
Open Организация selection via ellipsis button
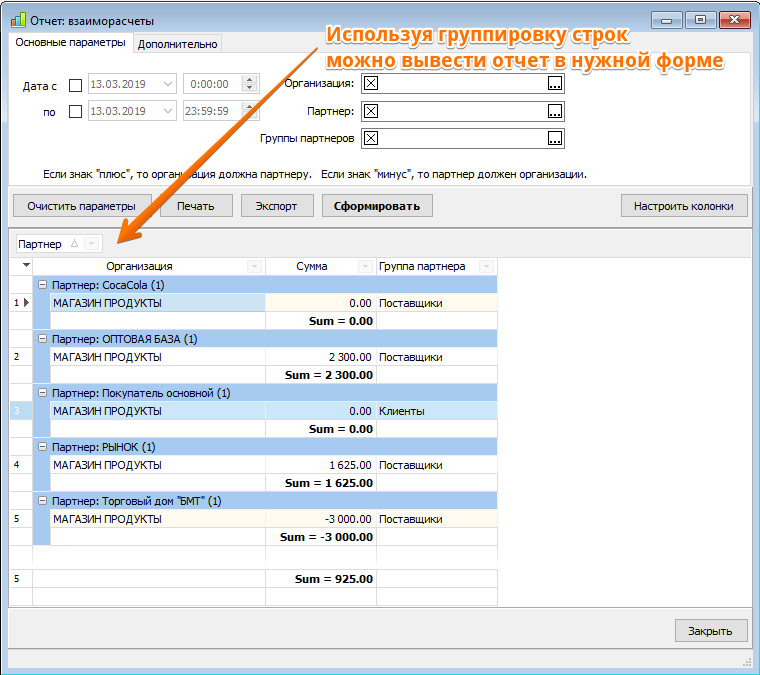(554, 83)
